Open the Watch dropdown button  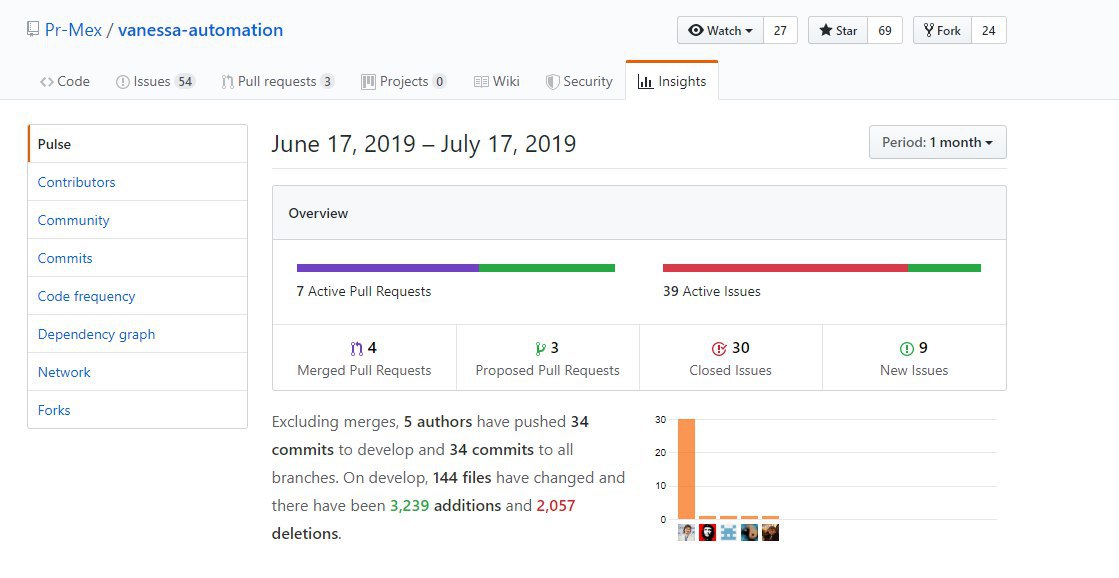(721, 31)
